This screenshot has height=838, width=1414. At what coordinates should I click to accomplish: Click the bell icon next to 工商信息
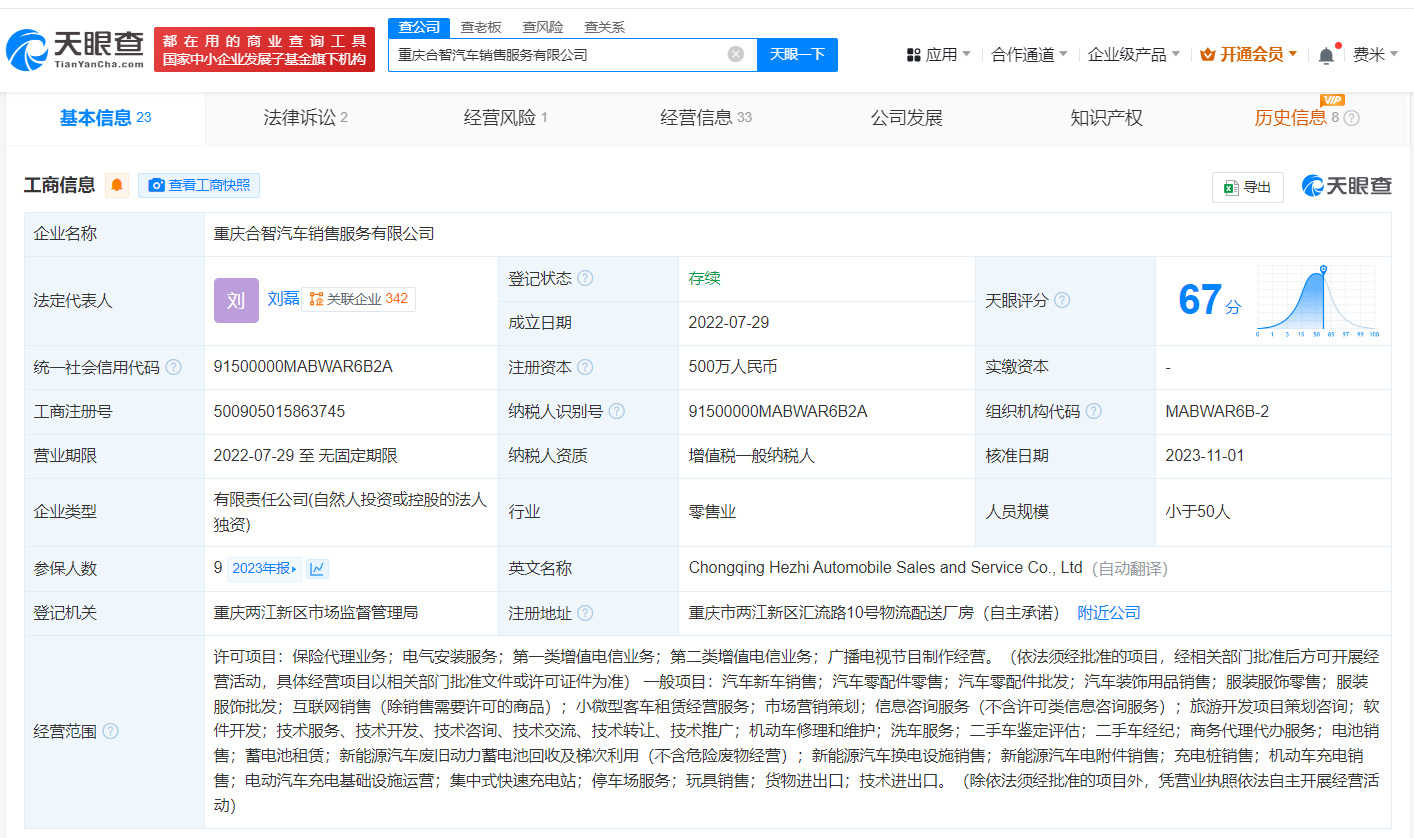(x=117, y=185)
